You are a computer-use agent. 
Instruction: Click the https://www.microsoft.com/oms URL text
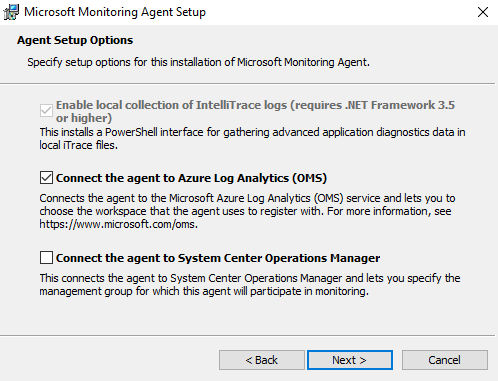pyautogui.click(x=118, y=224)
